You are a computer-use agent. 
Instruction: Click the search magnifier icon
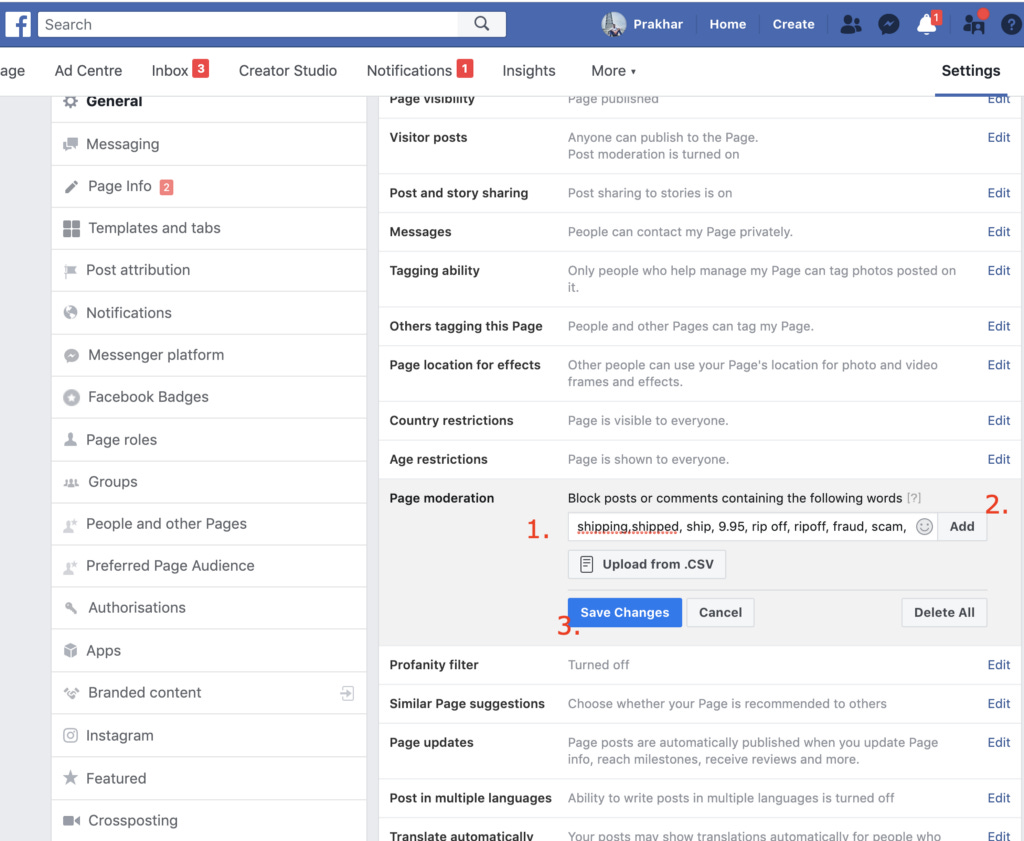click(x=481, y=24)
